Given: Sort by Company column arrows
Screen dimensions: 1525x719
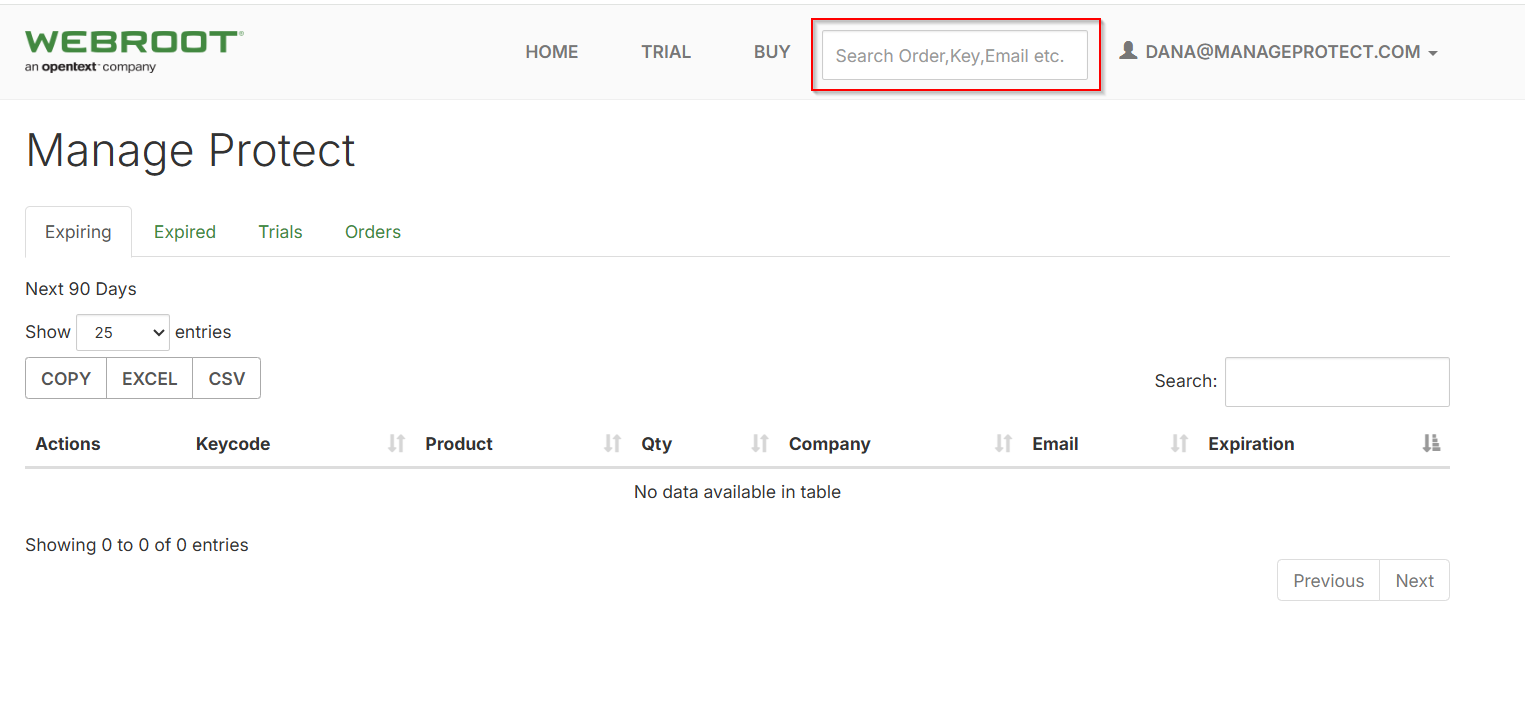Looking at the screenshot, I should pyautogui.click(x=1003, y=444).
